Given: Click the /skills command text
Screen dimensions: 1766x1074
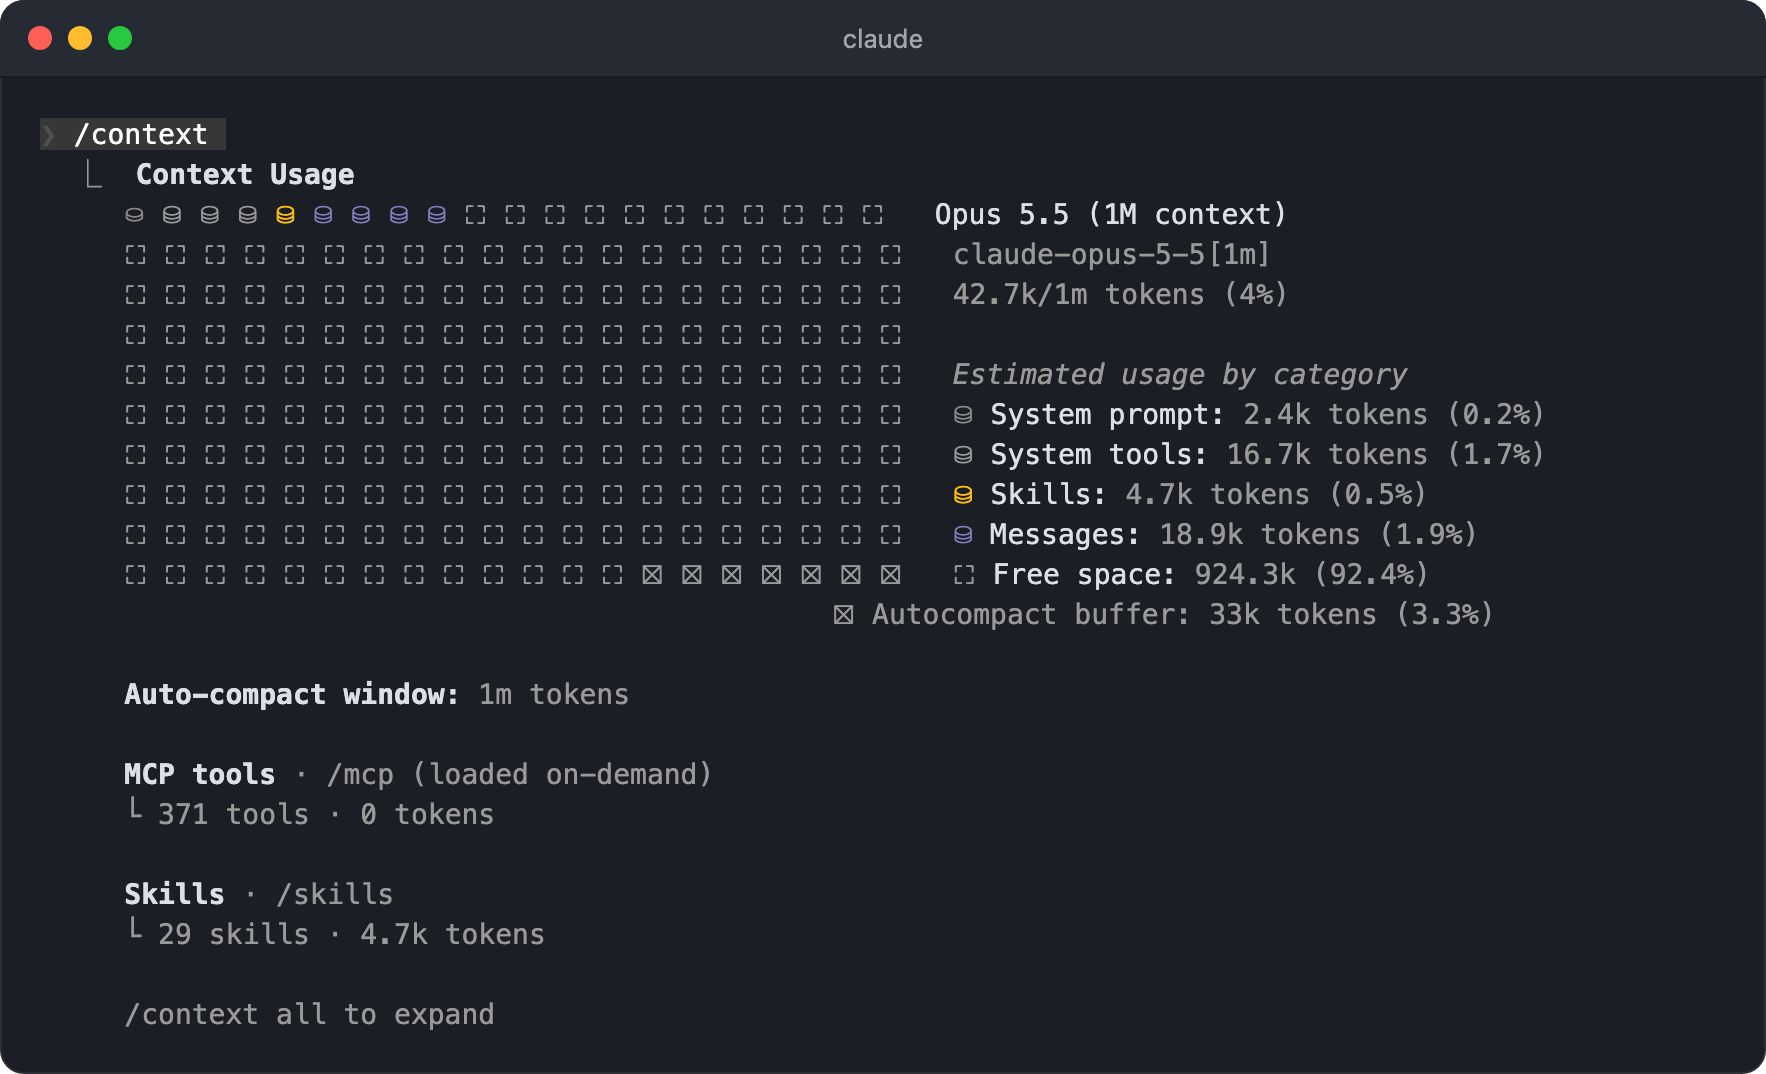Looking at the screenshot, I should coord(335,894).
